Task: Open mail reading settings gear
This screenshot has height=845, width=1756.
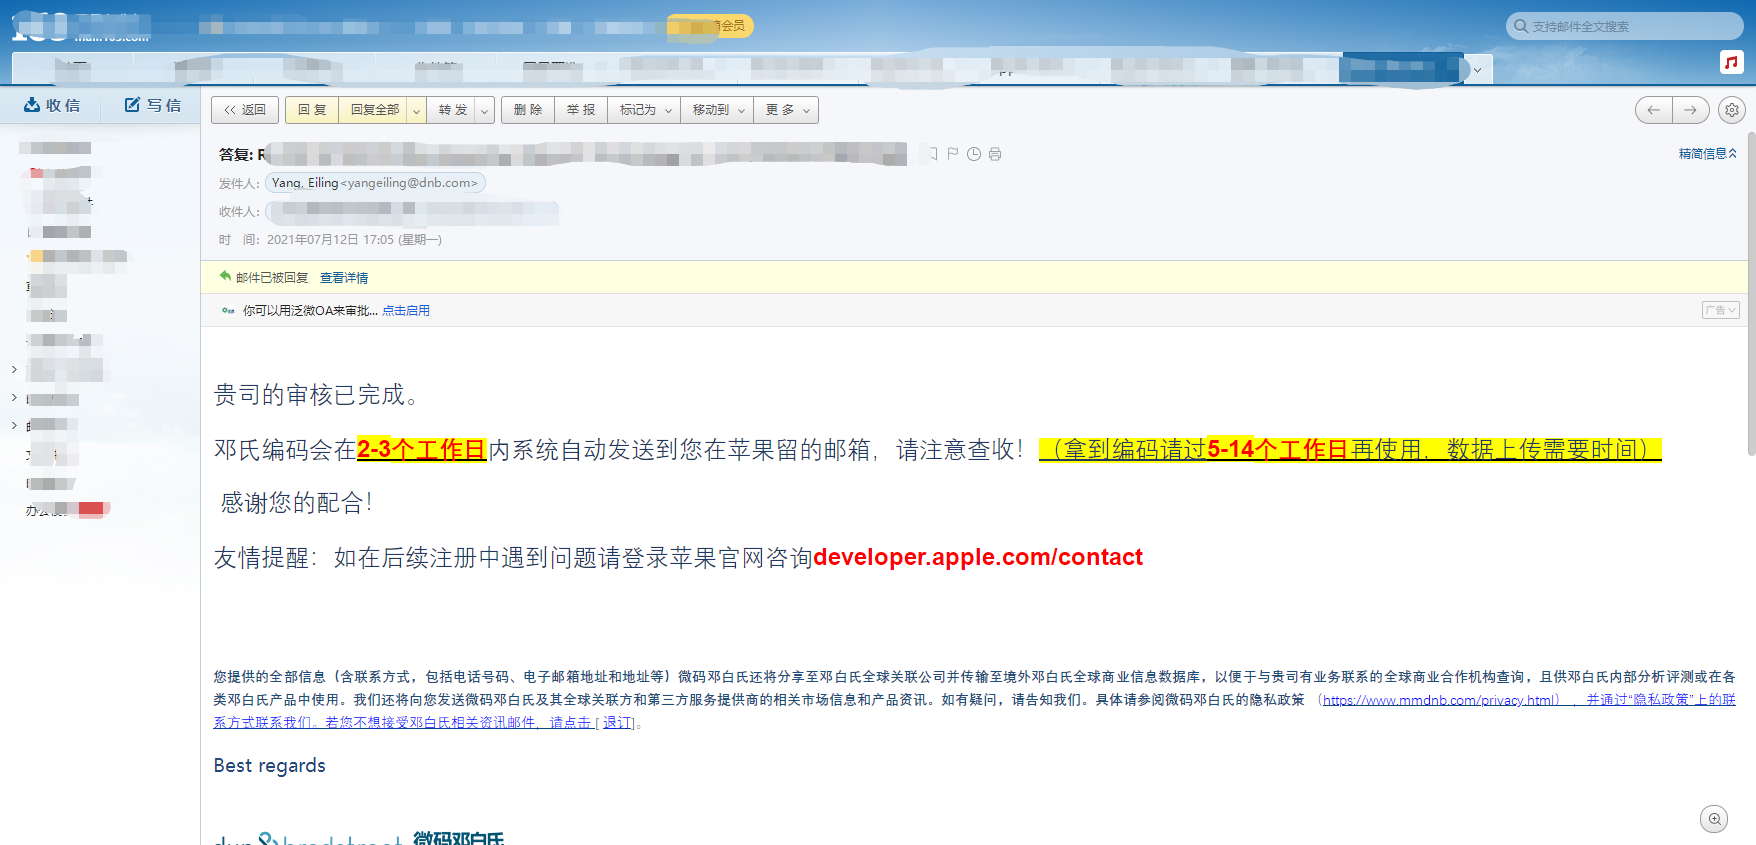Action: pyautogui.click(x=1732, y=110)
